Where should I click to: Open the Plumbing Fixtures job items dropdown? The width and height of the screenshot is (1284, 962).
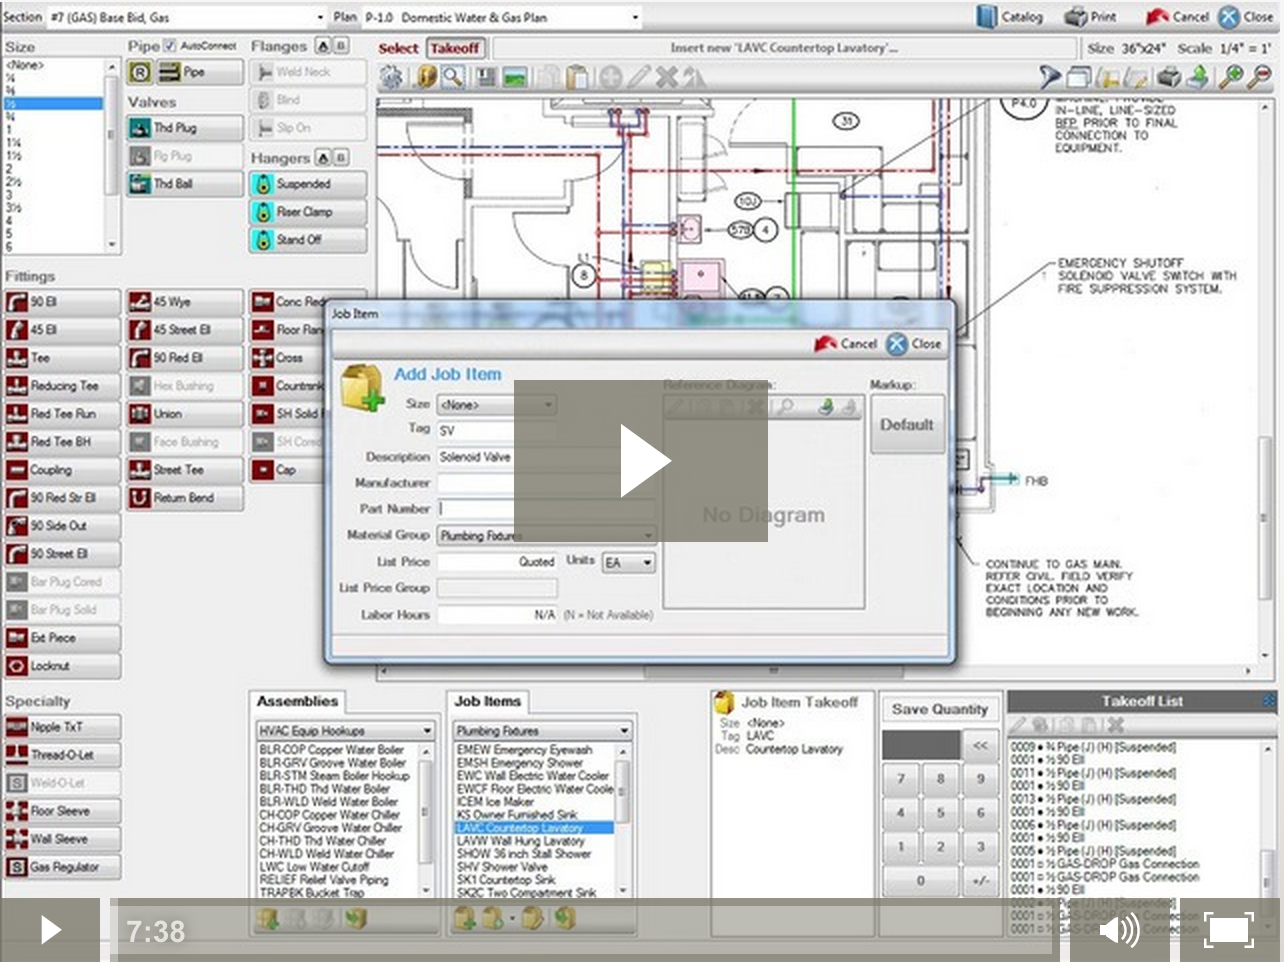point(542,731)
